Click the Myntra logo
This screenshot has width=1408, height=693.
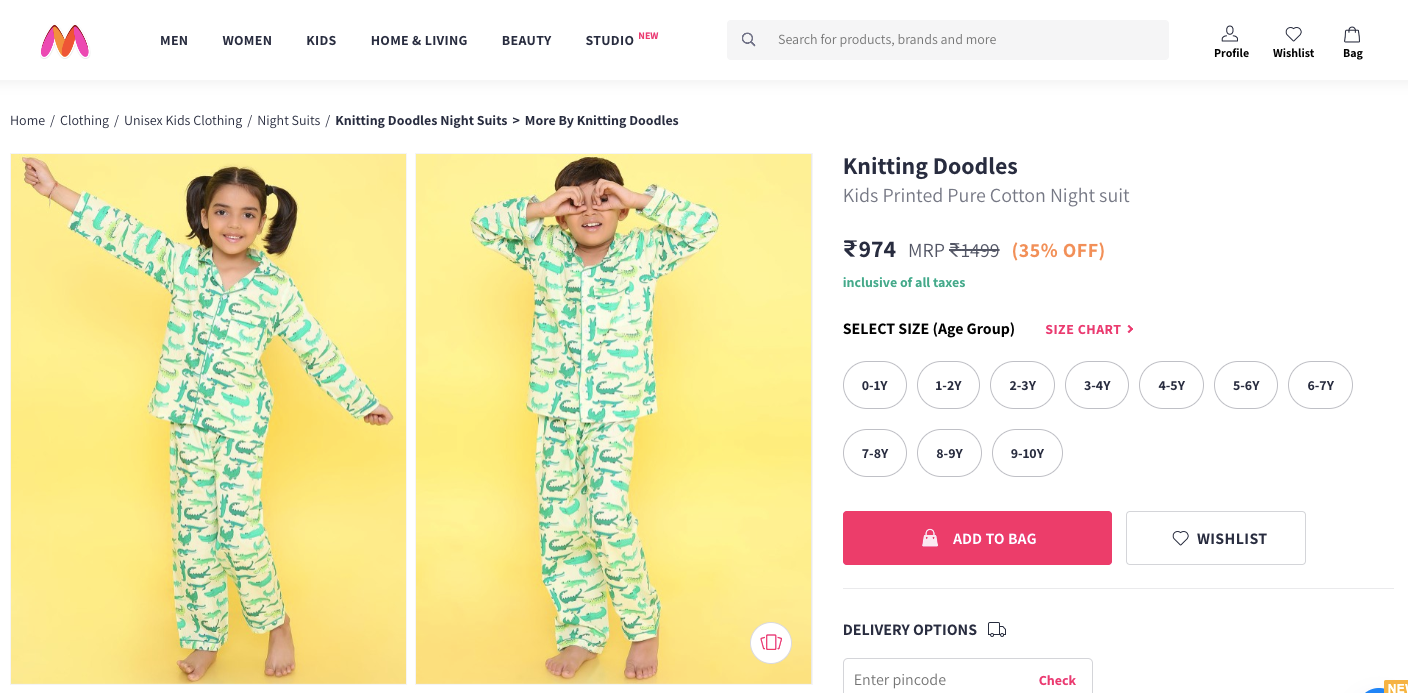pos(65,41)
